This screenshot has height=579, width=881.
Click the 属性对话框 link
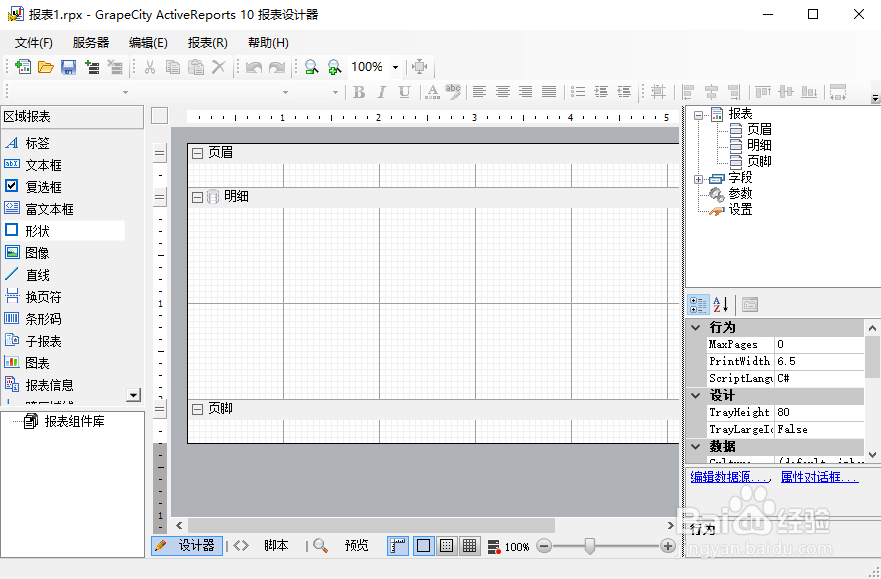820,477
